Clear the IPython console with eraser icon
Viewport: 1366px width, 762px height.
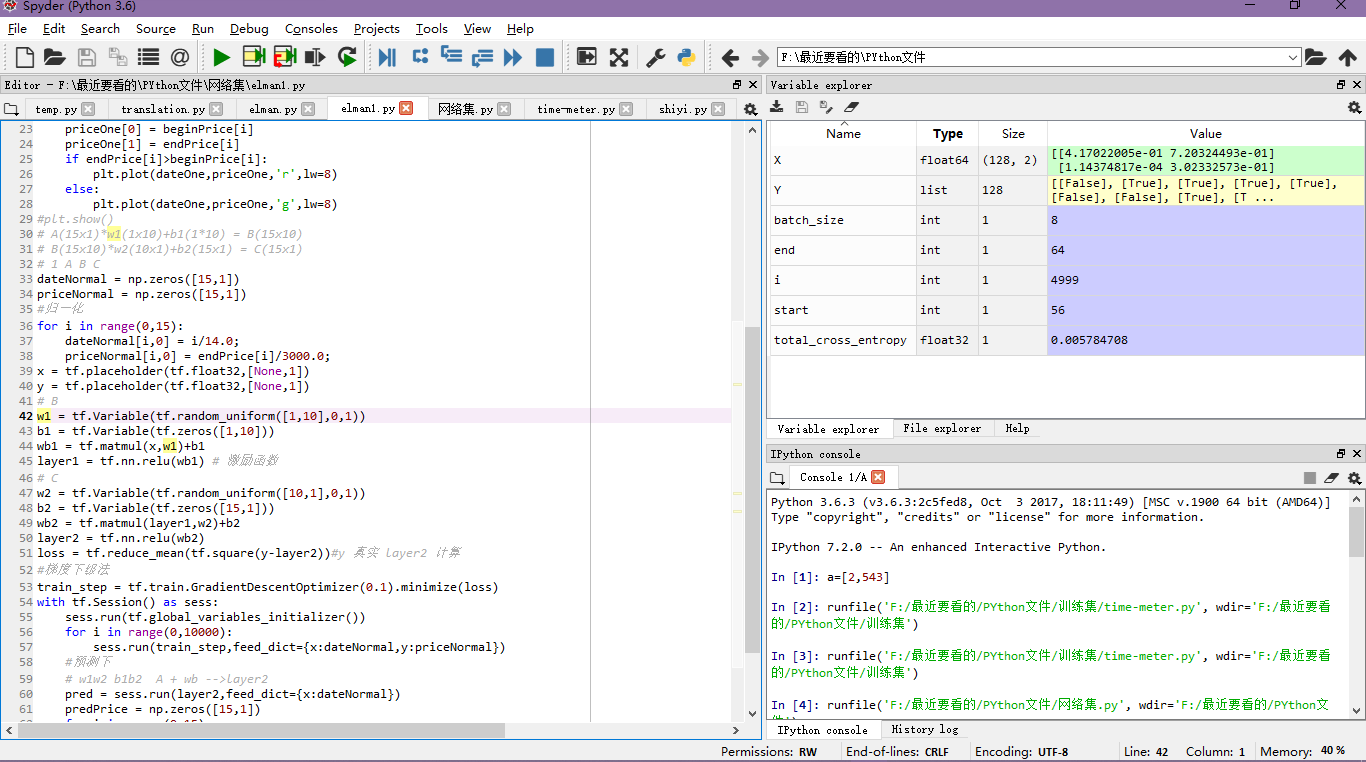(1331, 478)
